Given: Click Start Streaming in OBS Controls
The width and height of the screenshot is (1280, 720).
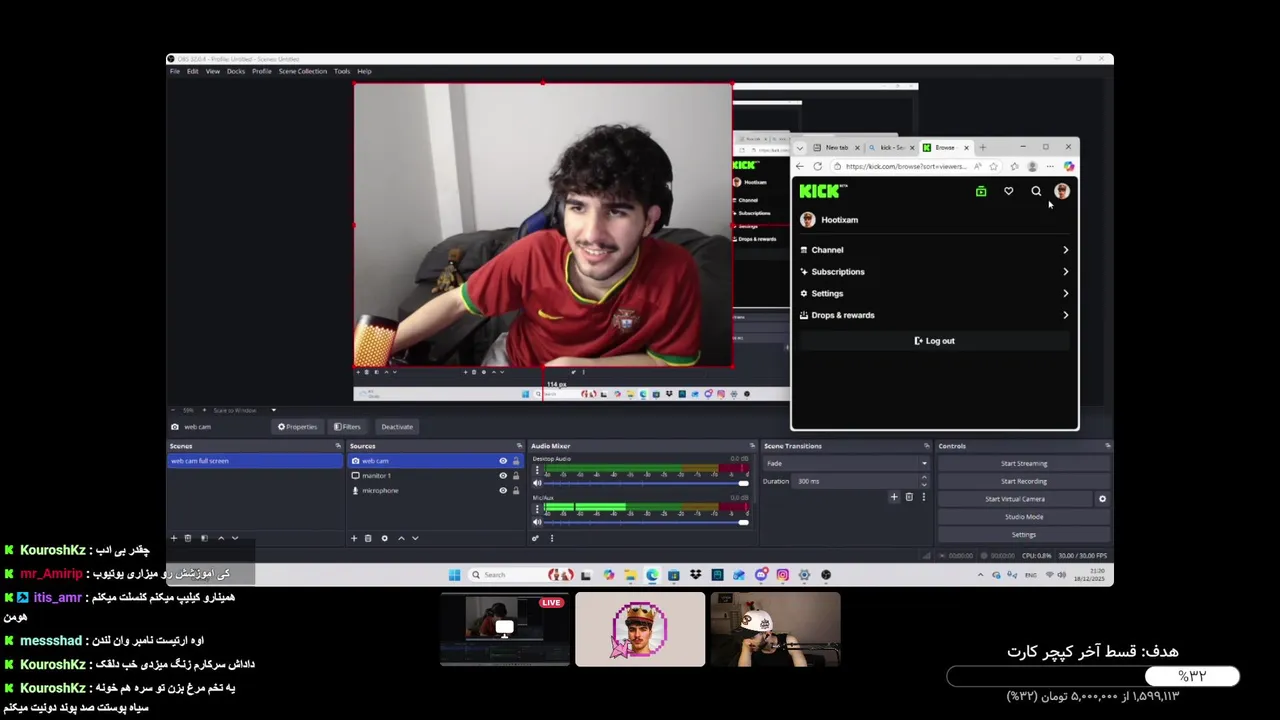Looking at the screenshot, I should pos(1024,464).
